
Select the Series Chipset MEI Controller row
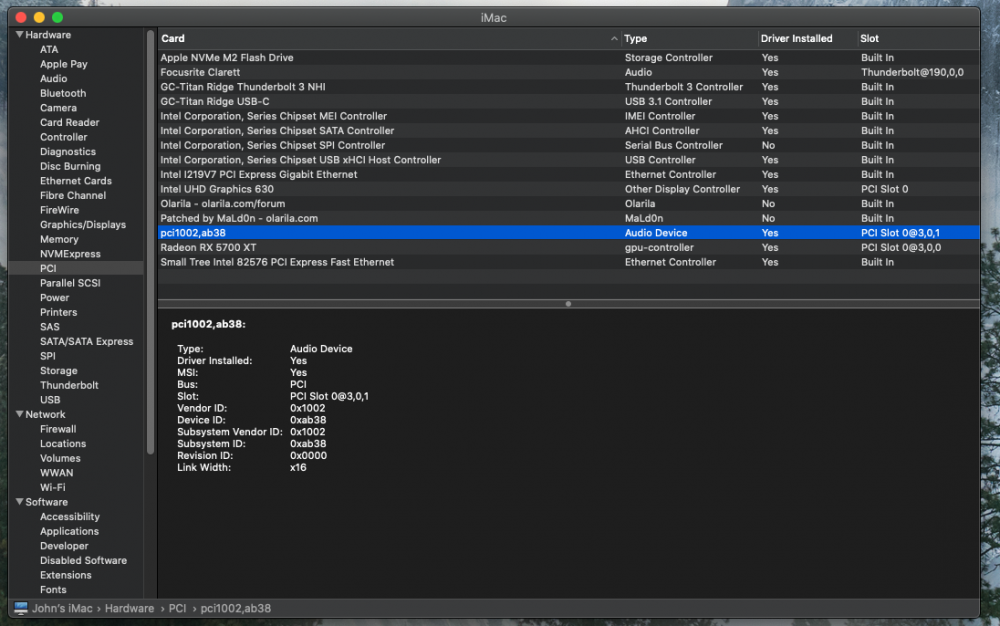[x=568, y=116]
